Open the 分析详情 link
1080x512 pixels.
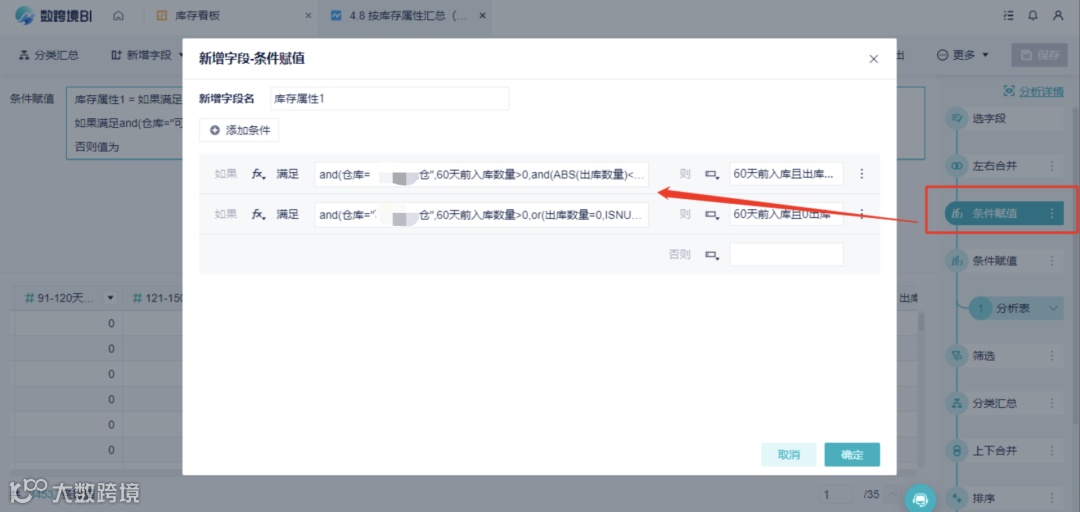(x=1035, y=91)
